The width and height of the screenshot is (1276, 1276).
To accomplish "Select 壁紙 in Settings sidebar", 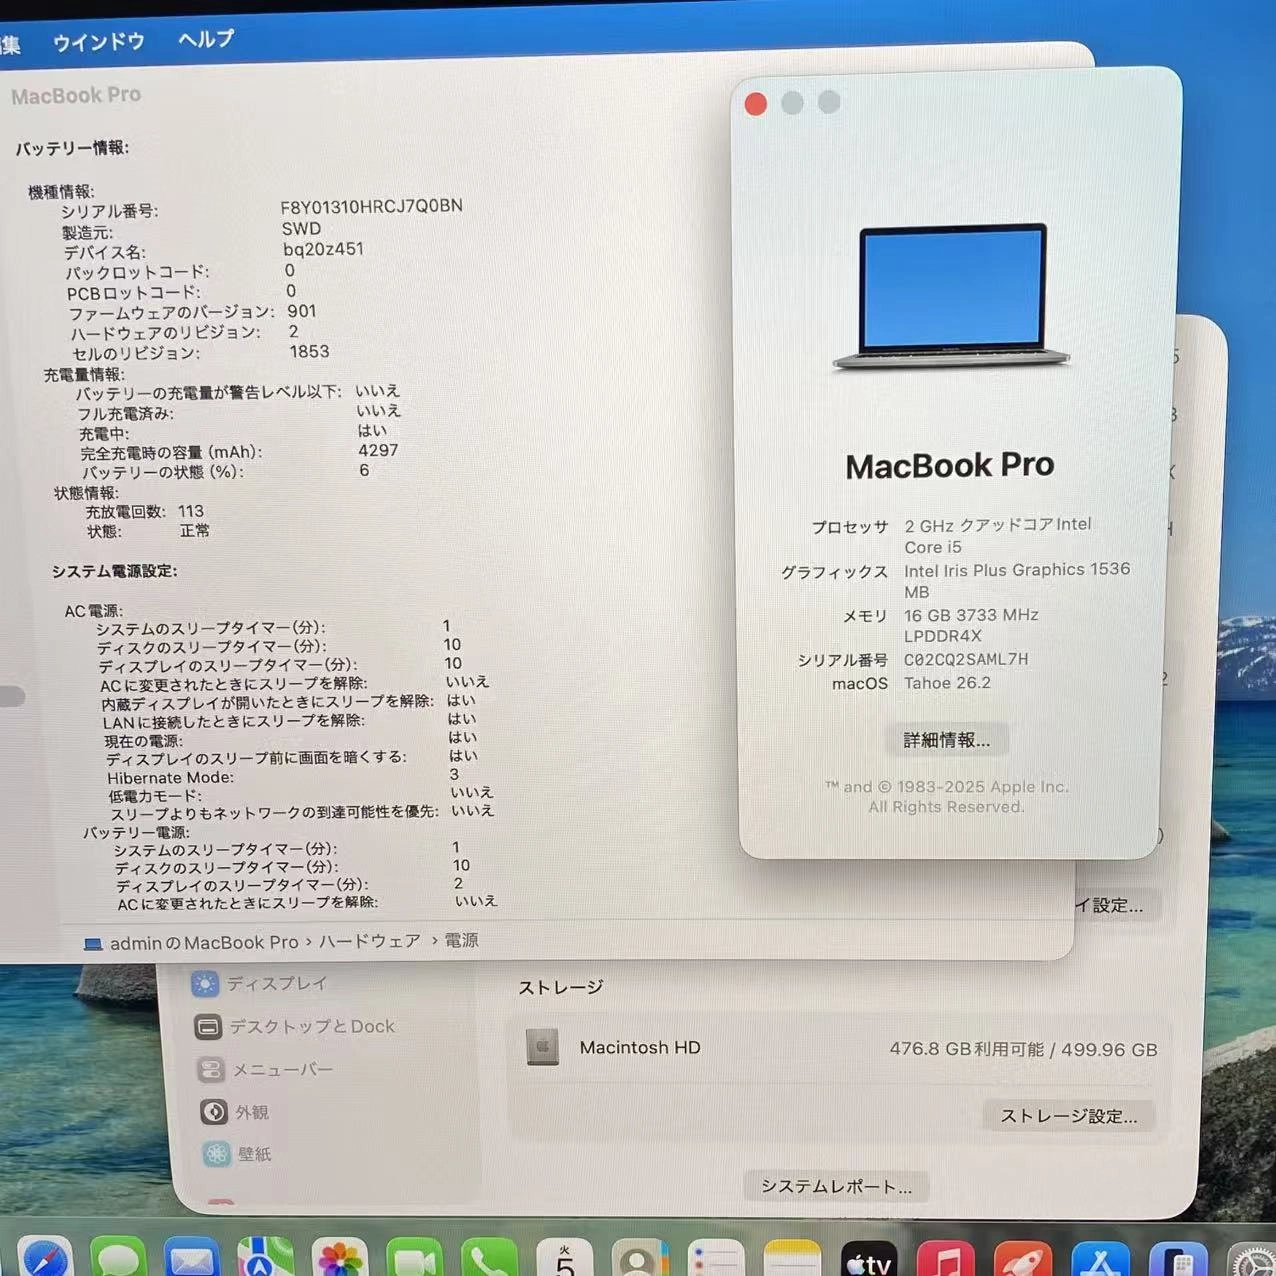I will click(x=236, y=1154).
